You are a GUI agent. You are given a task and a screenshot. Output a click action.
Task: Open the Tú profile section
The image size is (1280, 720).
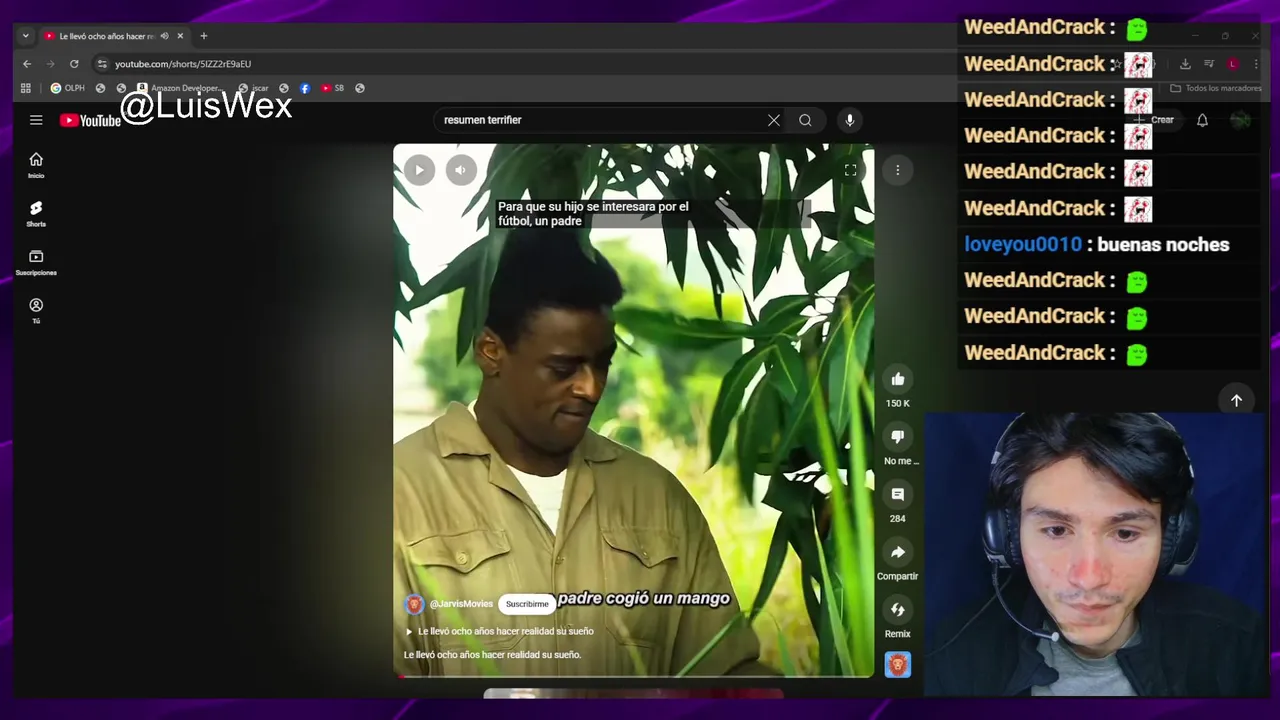click(x=36, y=311)
